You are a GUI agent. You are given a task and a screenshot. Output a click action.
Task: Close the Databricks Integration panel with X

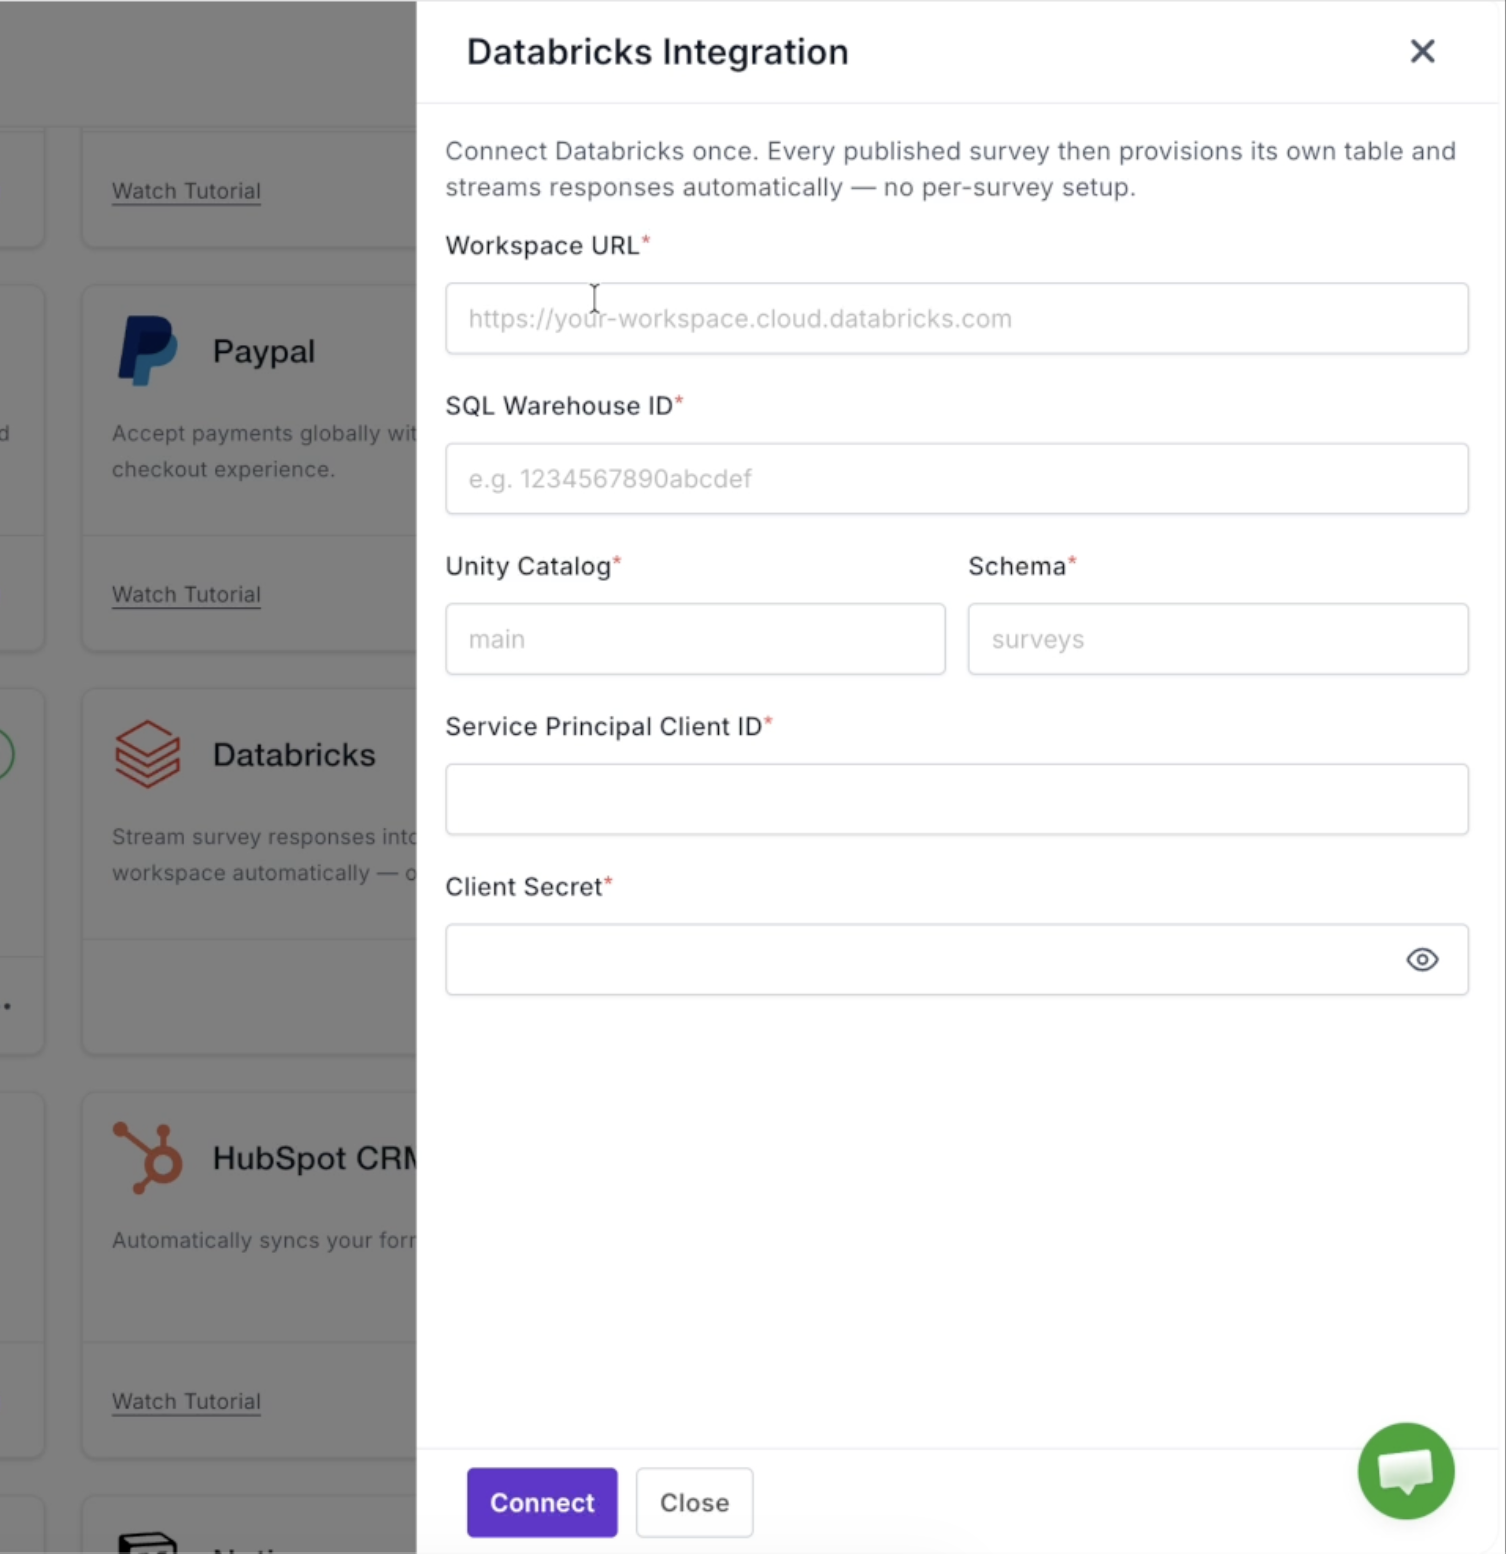click(x=1422, y=51)
